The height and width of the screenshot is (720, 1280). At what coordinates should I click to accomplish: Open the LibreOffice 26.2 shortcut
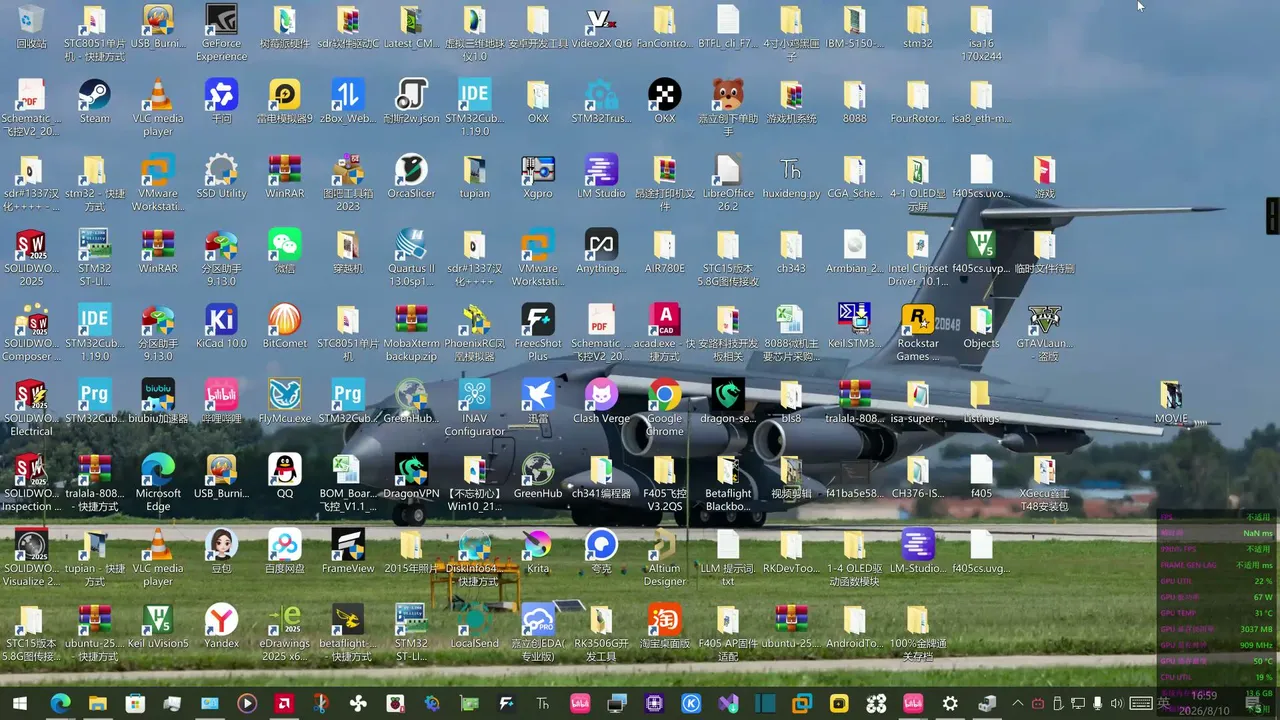coord(728,184)
